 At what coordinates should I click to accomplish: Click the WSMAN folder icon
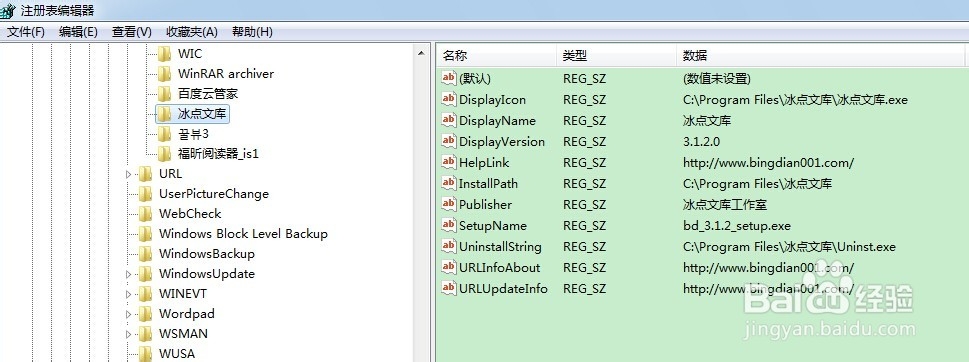point(145,334)
